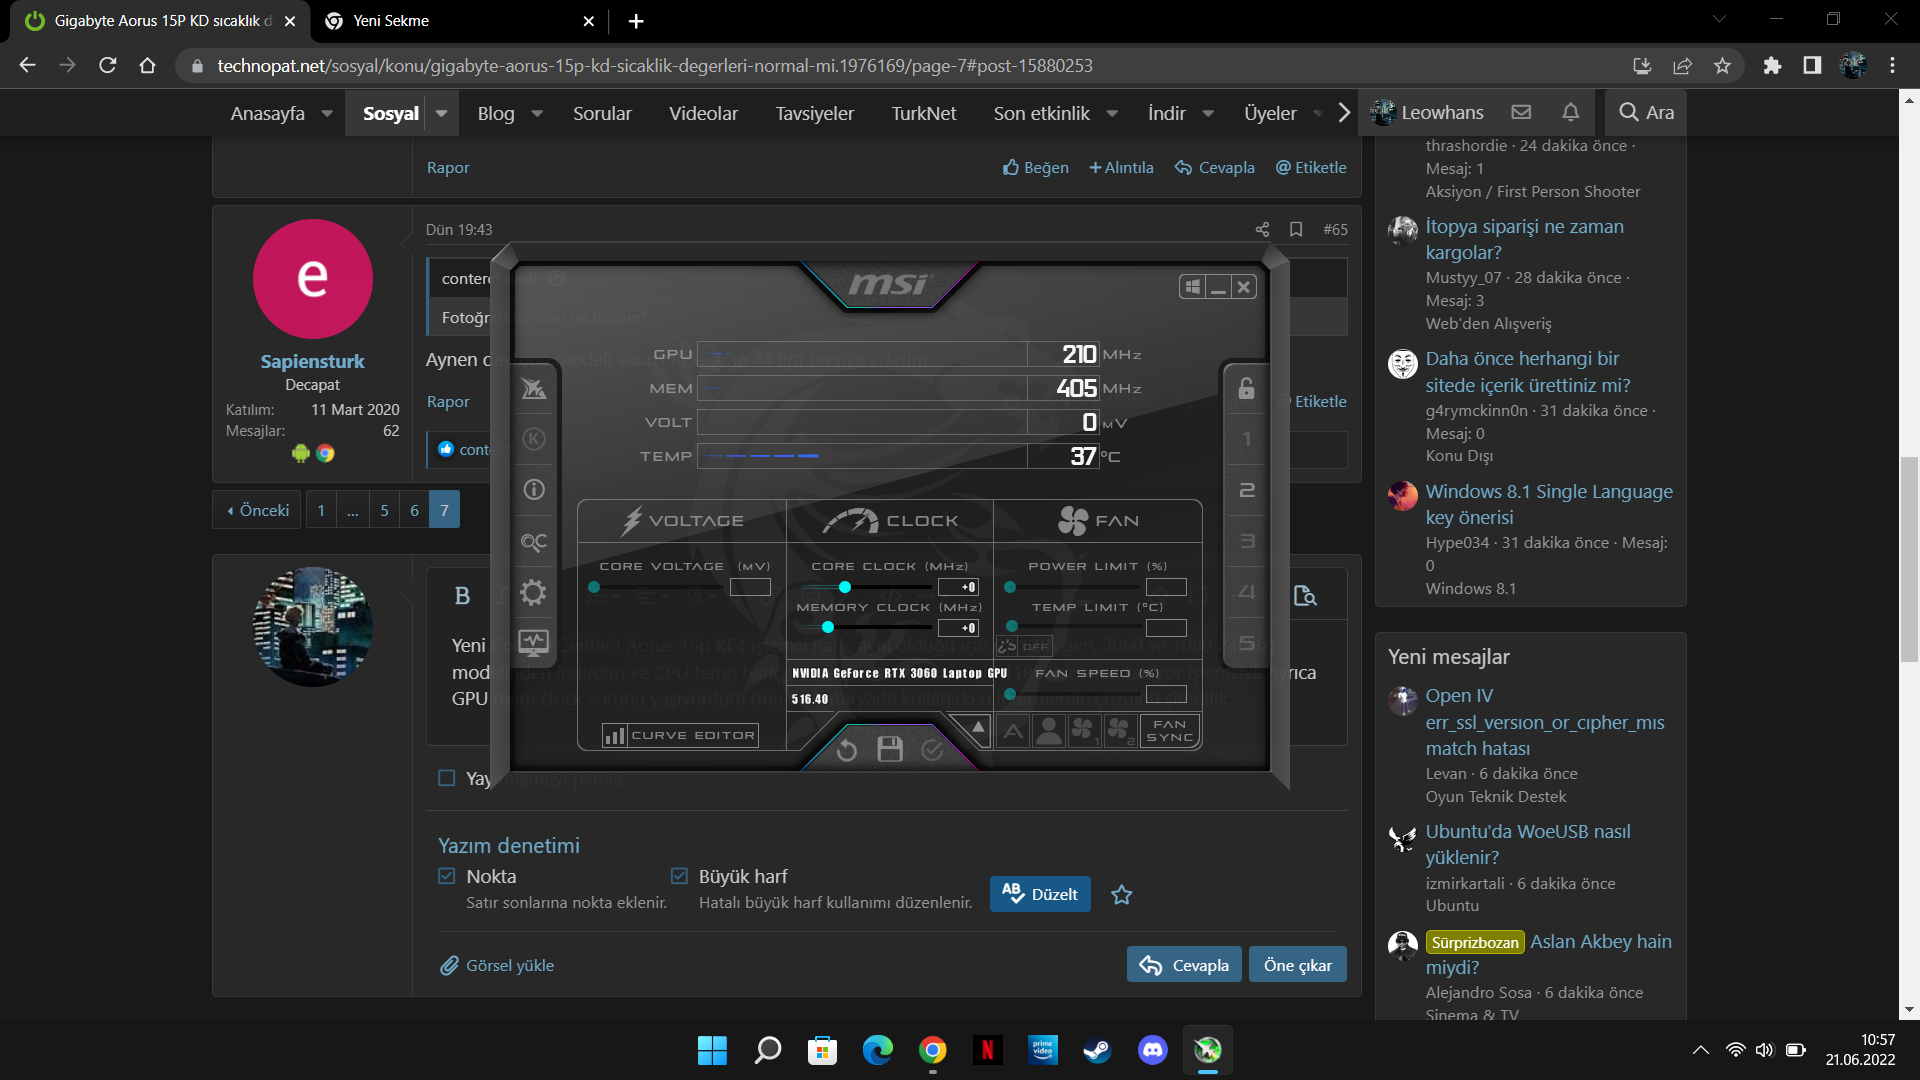The image size is (1920, 1080).
Task: Open MSI Afterburner settings gear
Action: point(533,593)
